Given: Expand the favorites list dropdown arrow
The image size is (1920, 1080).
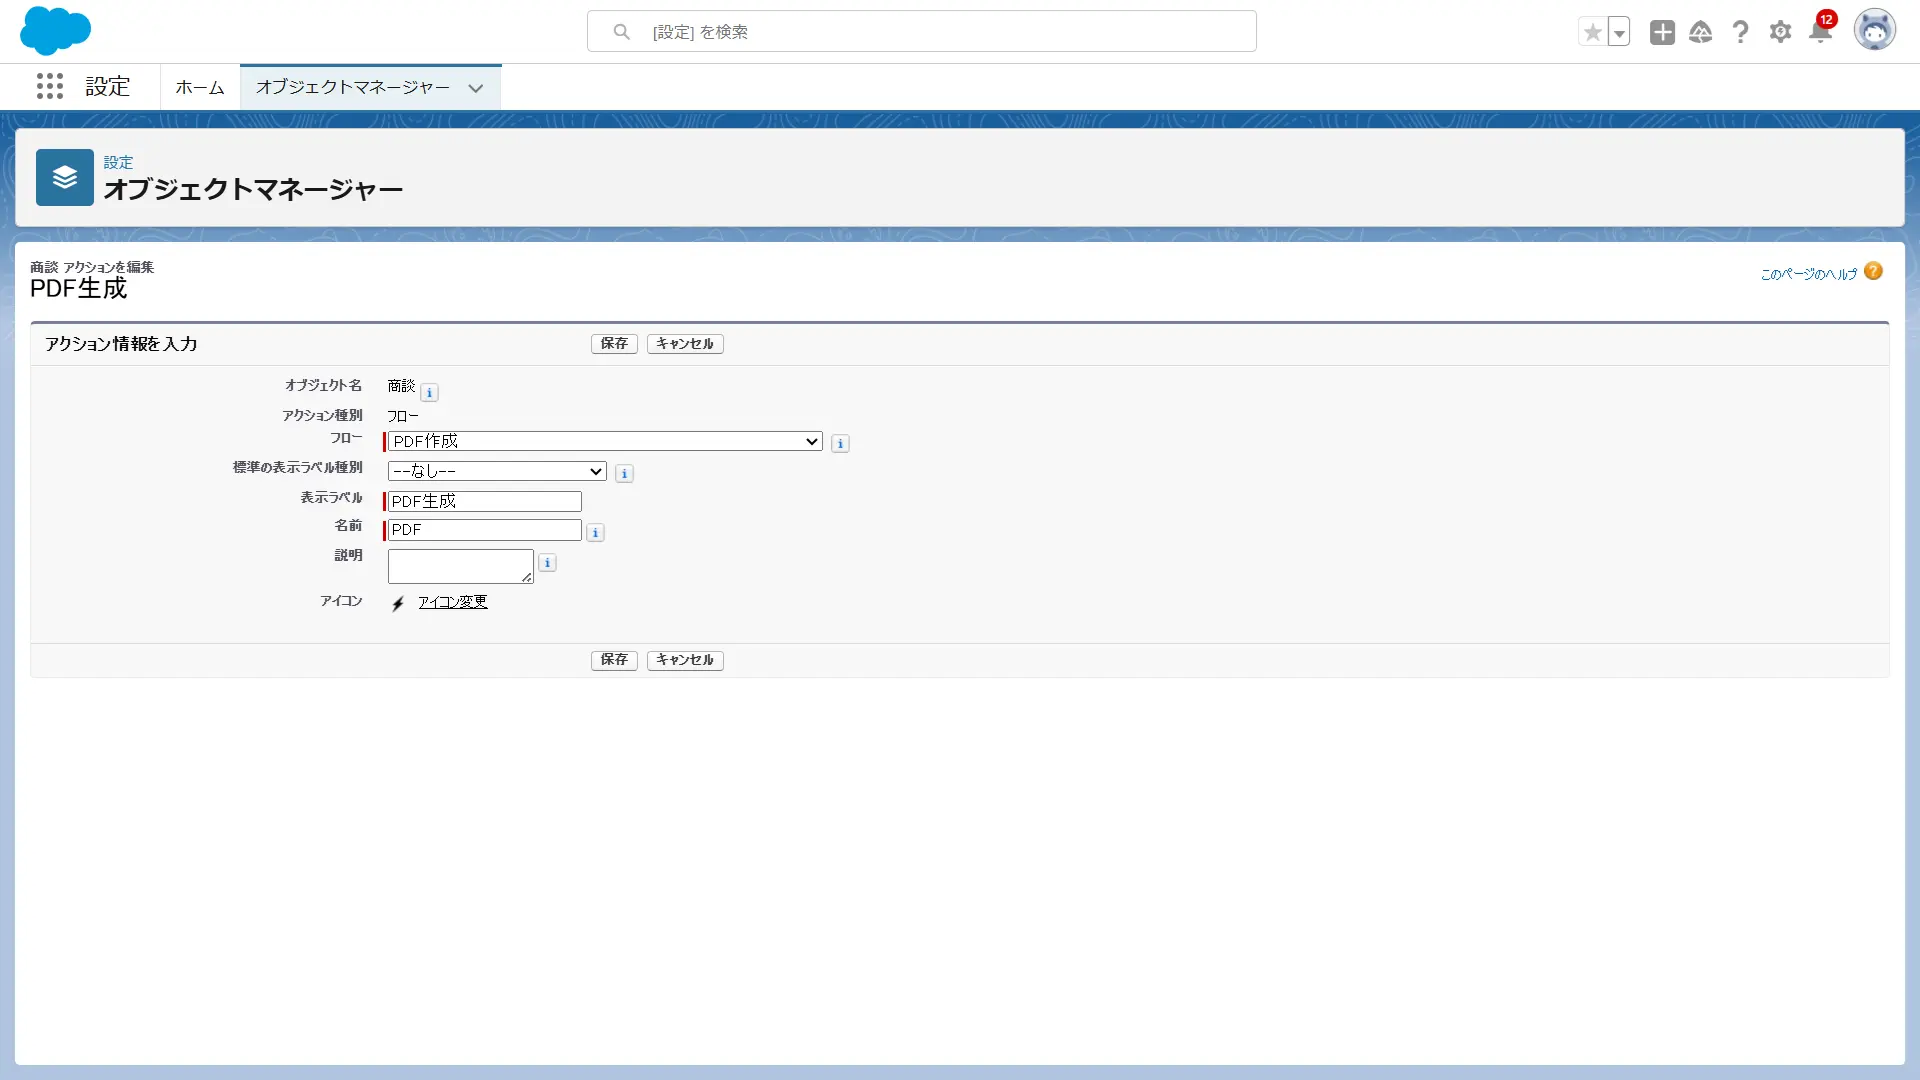Looking at the screenshot, I should (1619, 32).
